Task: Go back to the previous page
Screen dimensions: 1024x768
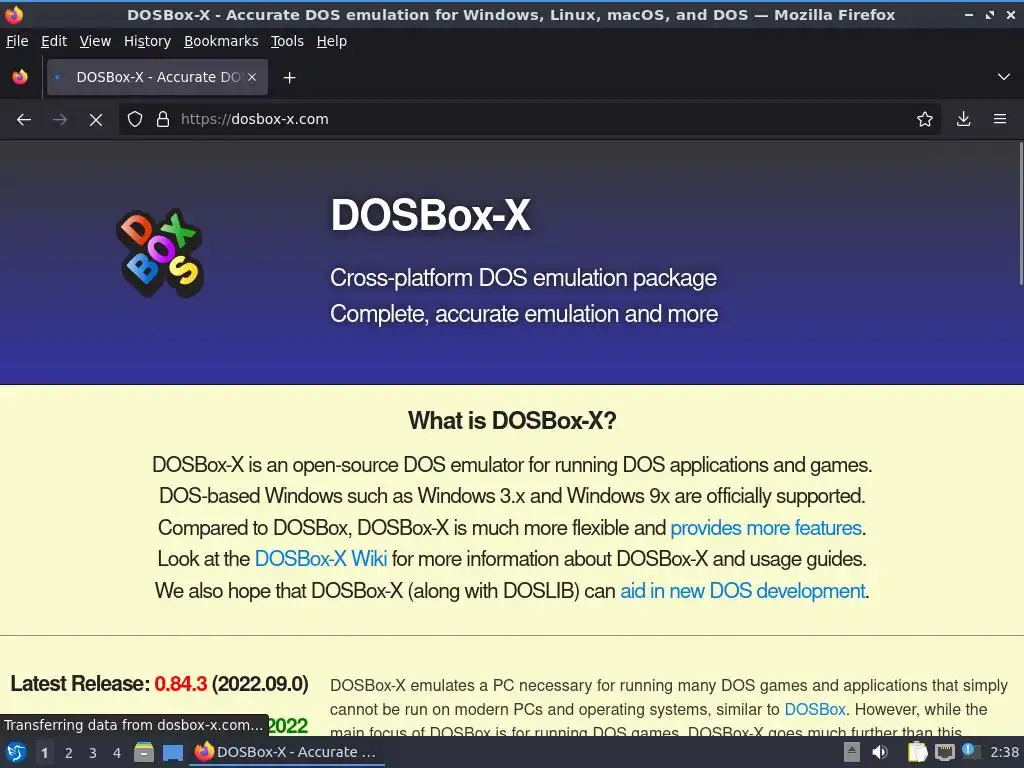Action: coord(24,120)
